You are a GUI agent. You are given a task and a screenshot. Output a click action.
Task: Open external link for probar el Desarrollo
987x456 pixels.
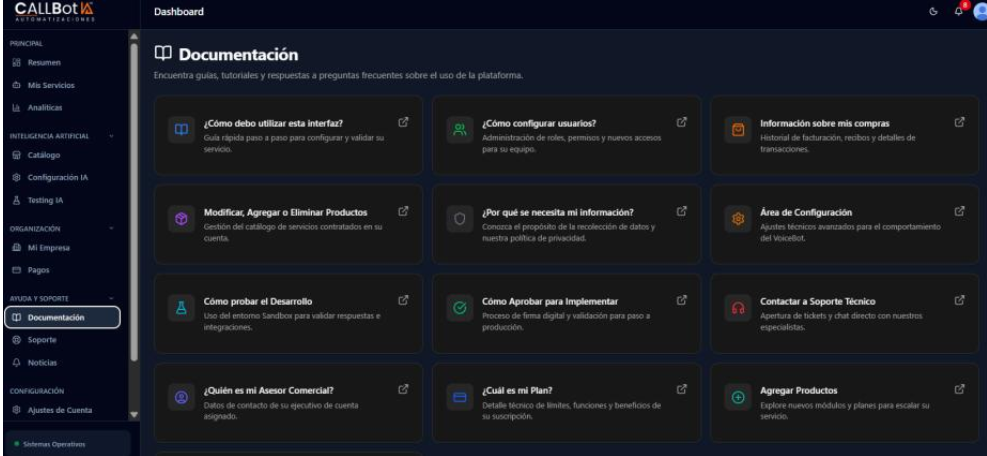(403, 300)
